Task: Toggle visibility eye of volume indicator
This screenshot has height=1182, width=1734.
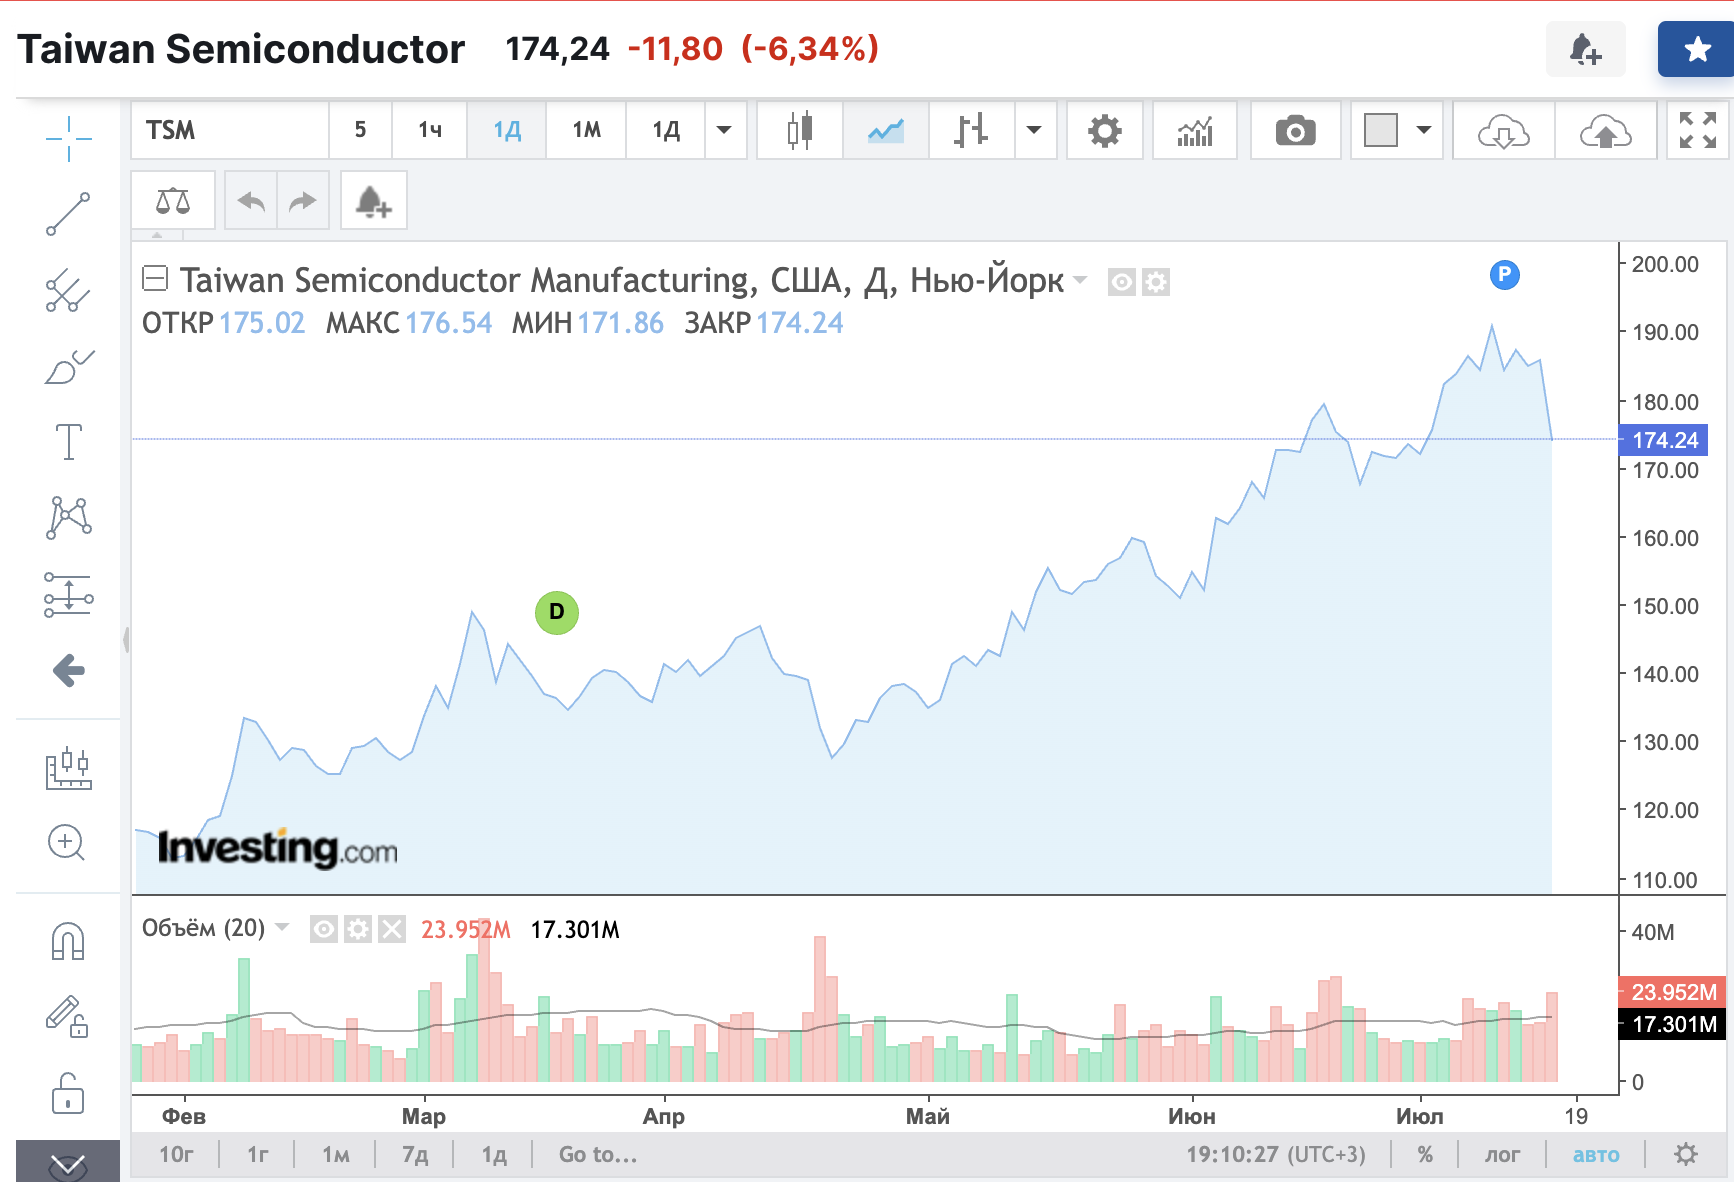Action: [324, 929]
